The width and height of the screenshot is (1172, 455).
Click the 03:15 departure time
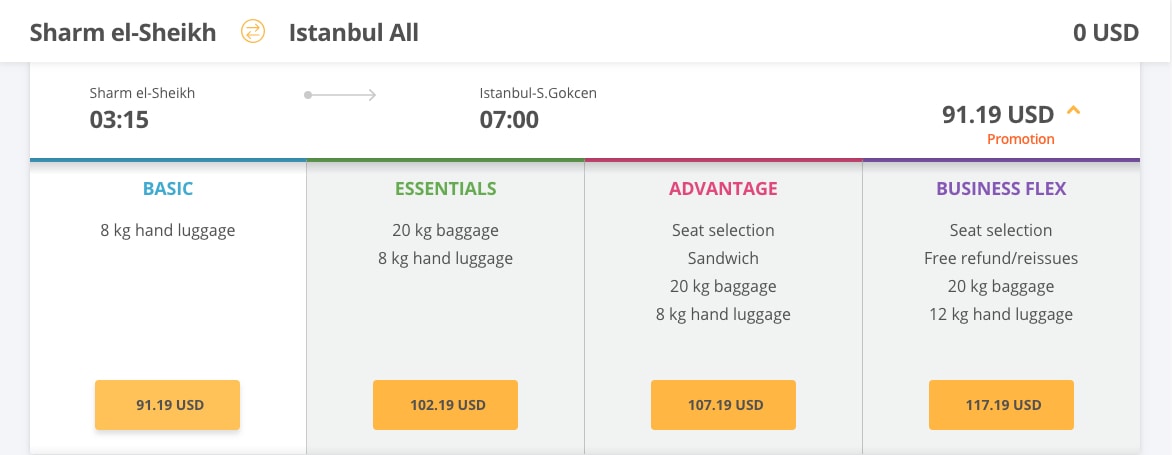(119, 120)
